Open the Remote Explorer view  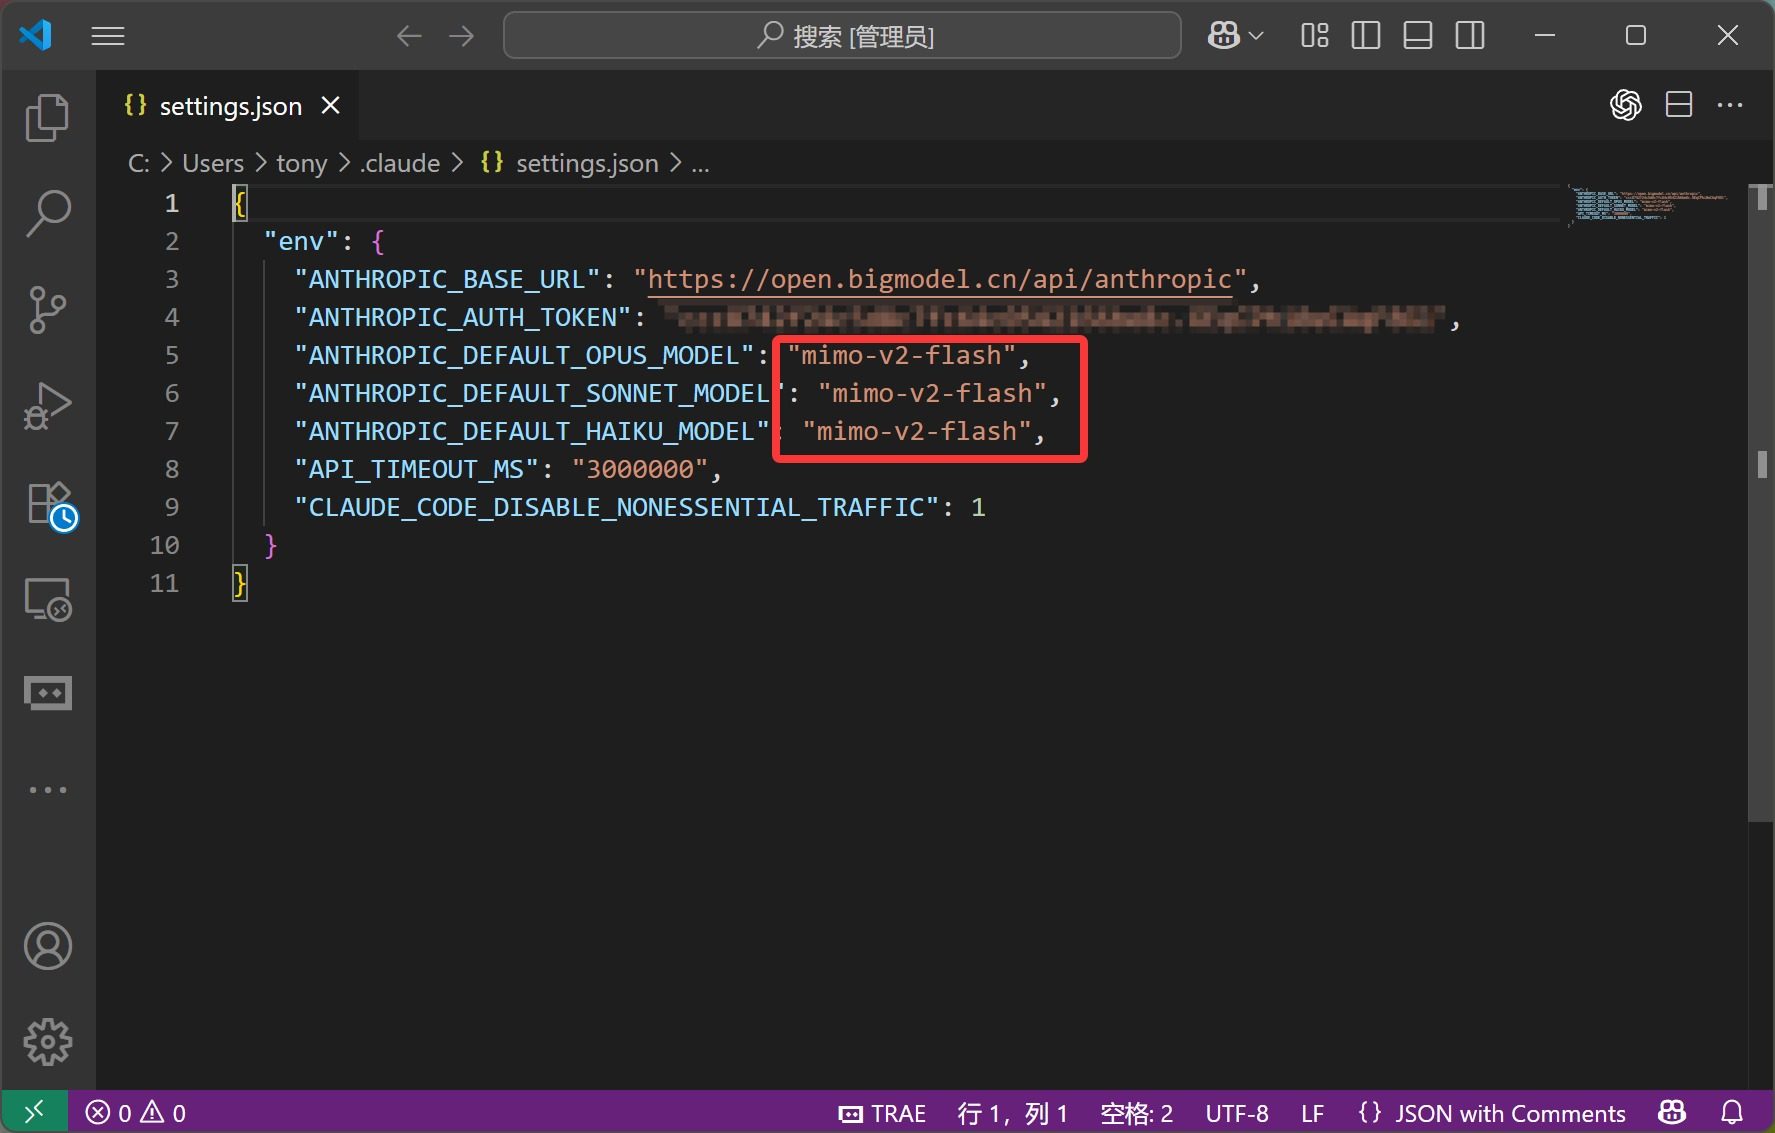47,600
